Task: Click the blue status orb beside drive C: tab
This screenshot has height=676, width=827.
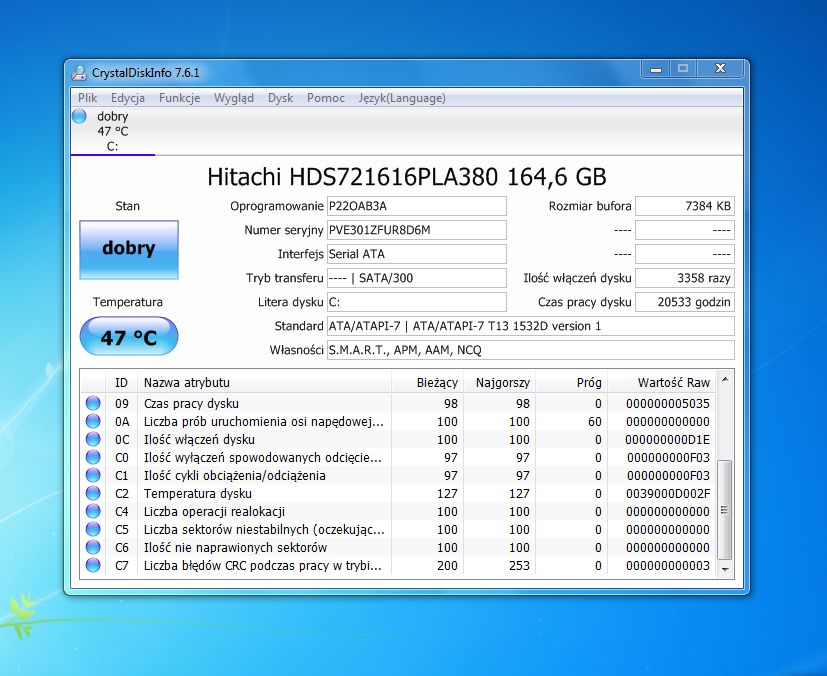Action: [x=79, y=116]
